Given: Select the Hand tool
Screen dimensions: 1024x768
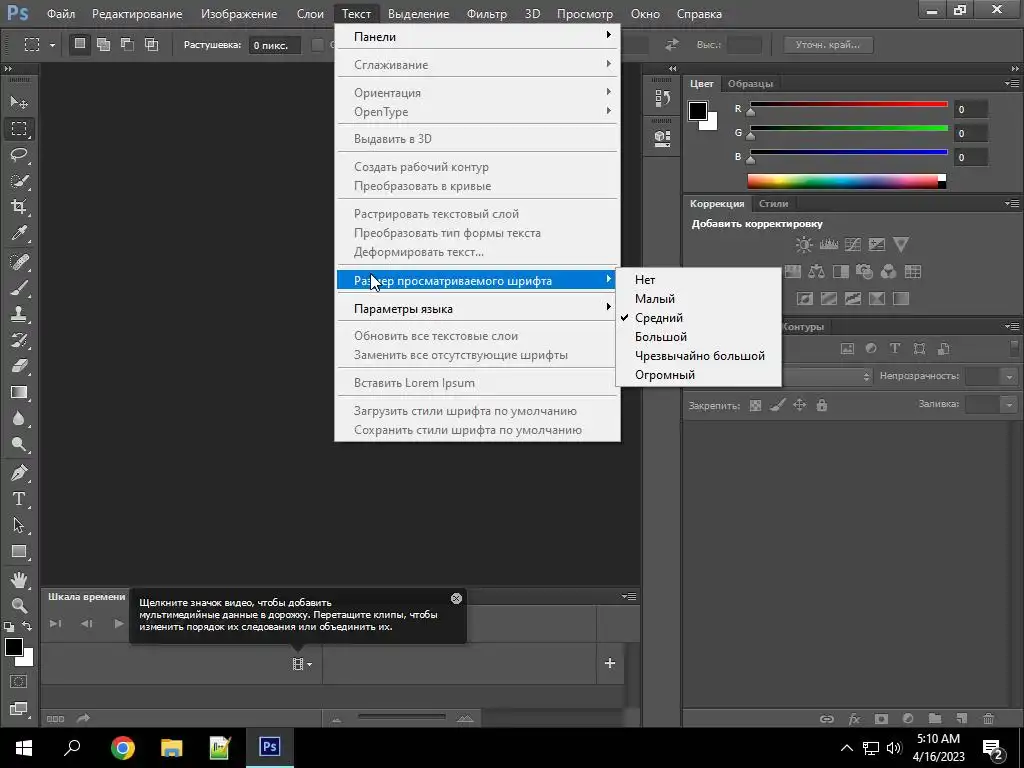Looking at the screenshot, I should coord(19,579).
